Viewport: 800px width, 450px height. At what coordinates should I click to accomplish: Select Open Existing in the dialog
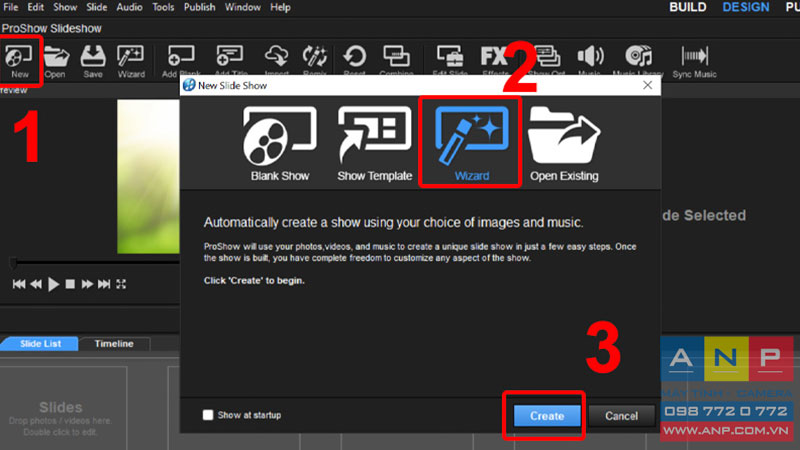(x=564, y=143)
